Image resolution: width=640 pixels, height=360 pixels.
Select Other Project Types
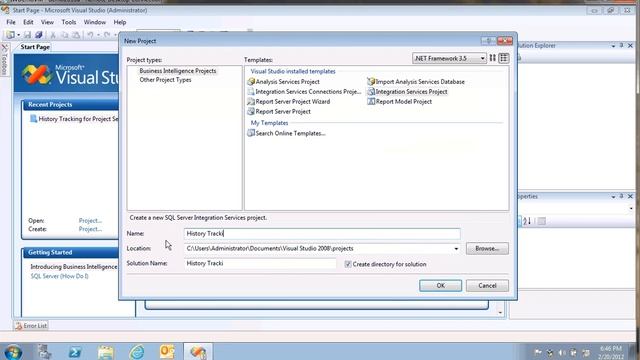coord(165,80)
